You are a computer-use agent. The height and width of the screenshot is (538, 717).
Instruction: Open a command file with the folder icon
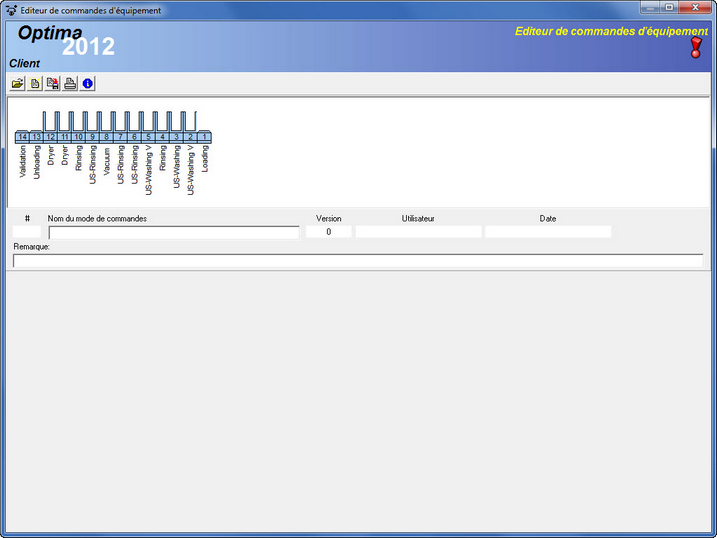[x=17, y=84]
